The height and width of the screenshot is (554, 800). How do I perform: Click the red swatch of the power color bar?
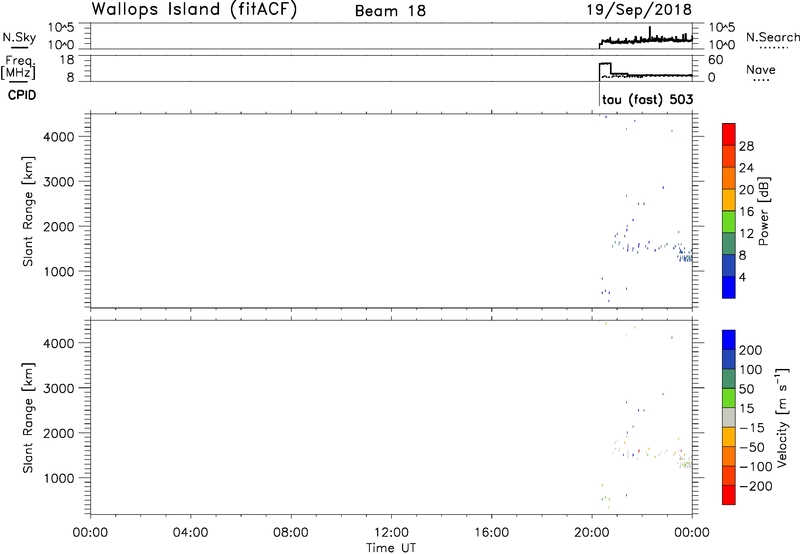[x=729, y=134]
